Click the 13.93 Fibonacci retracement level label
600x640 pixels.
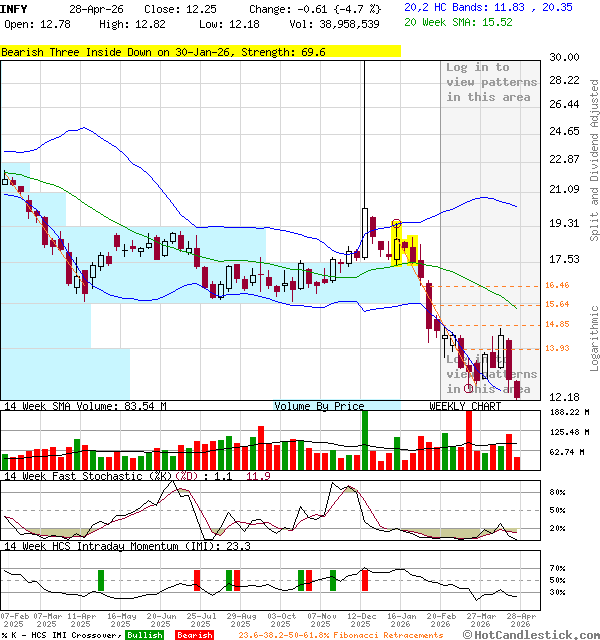click(557, 348)
